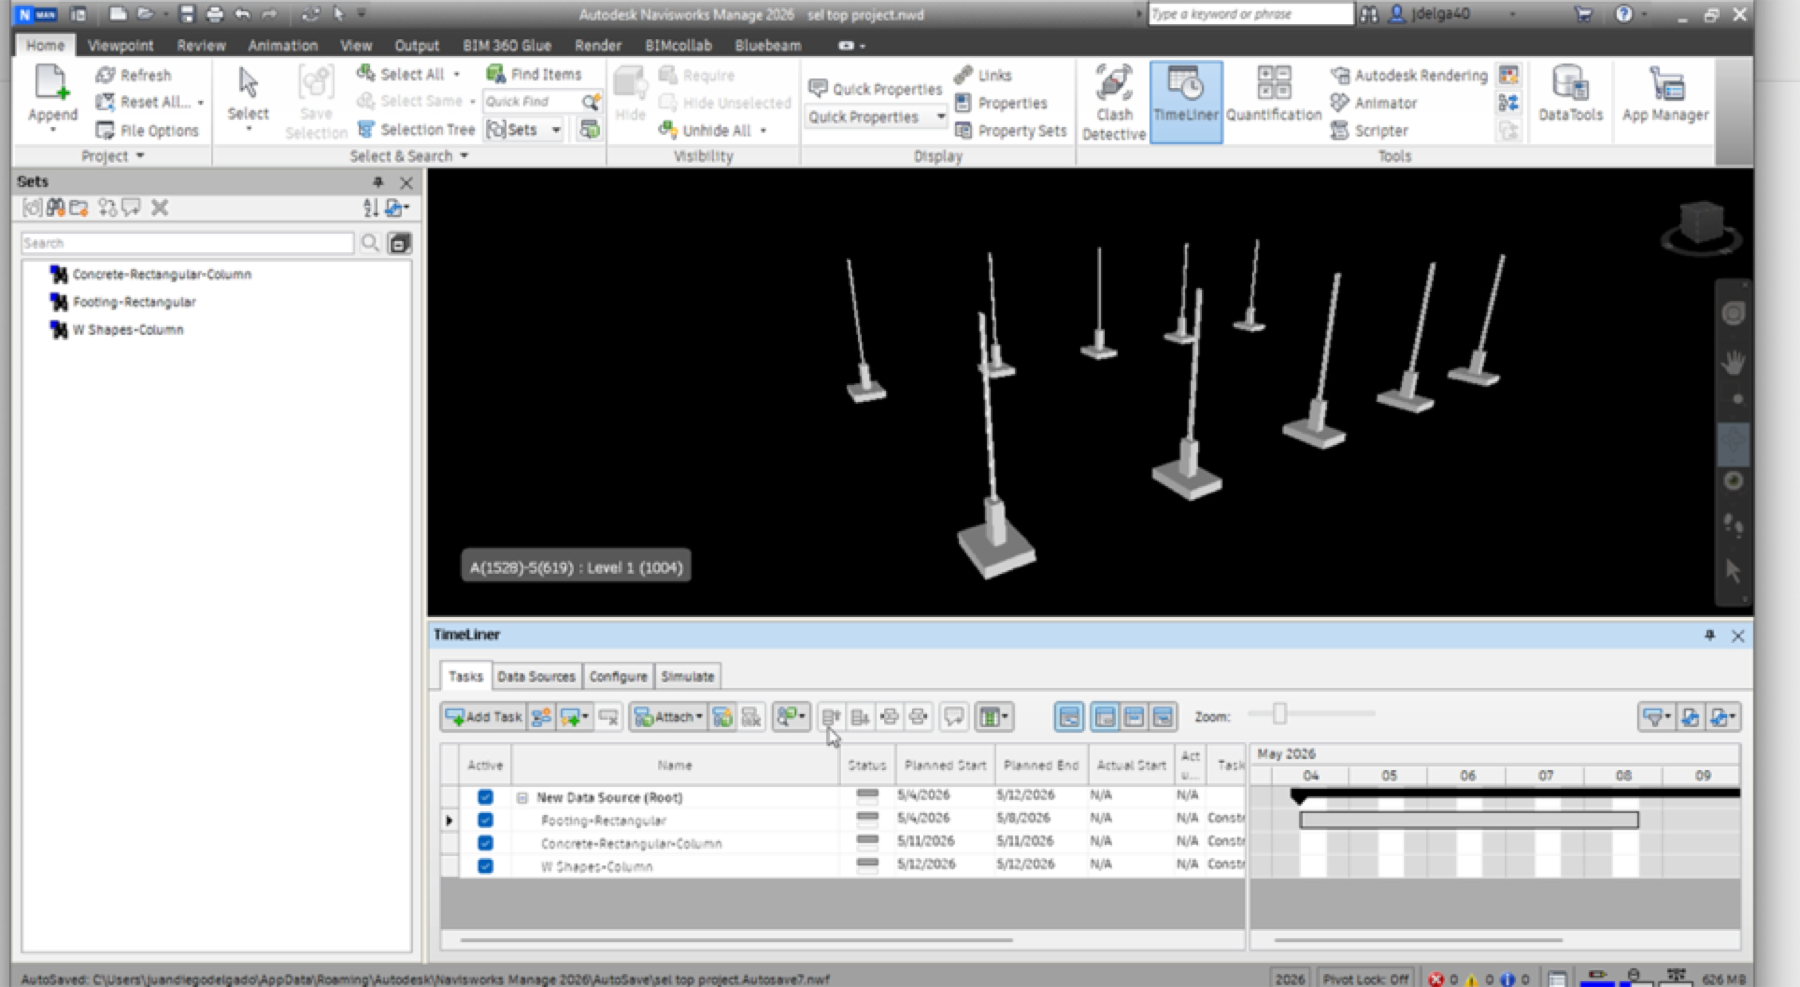Open the Animator tool
Viewport: 1800px width, 987px height.
[1374, 102]
